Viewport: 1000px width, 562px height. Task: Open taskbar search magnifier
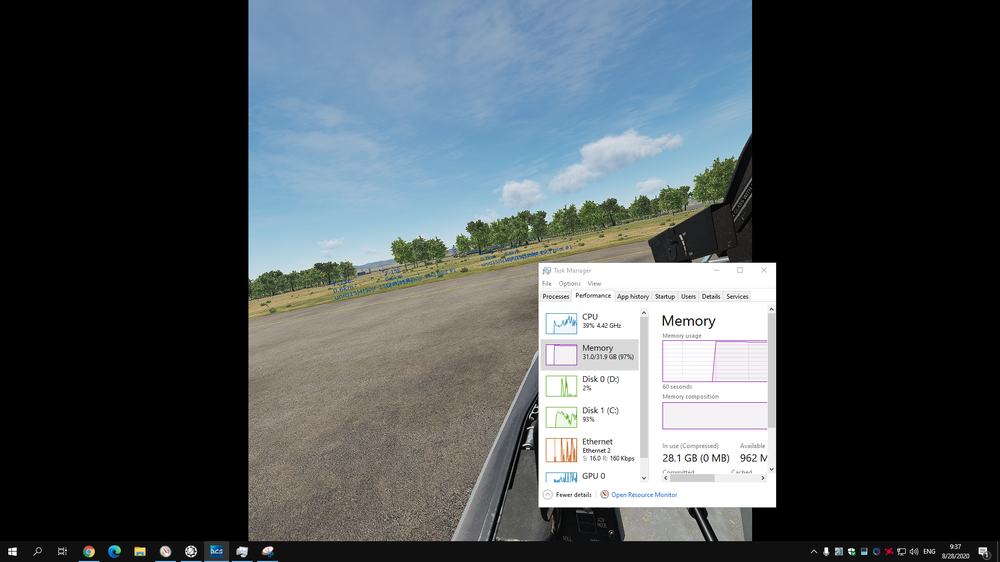38,551
